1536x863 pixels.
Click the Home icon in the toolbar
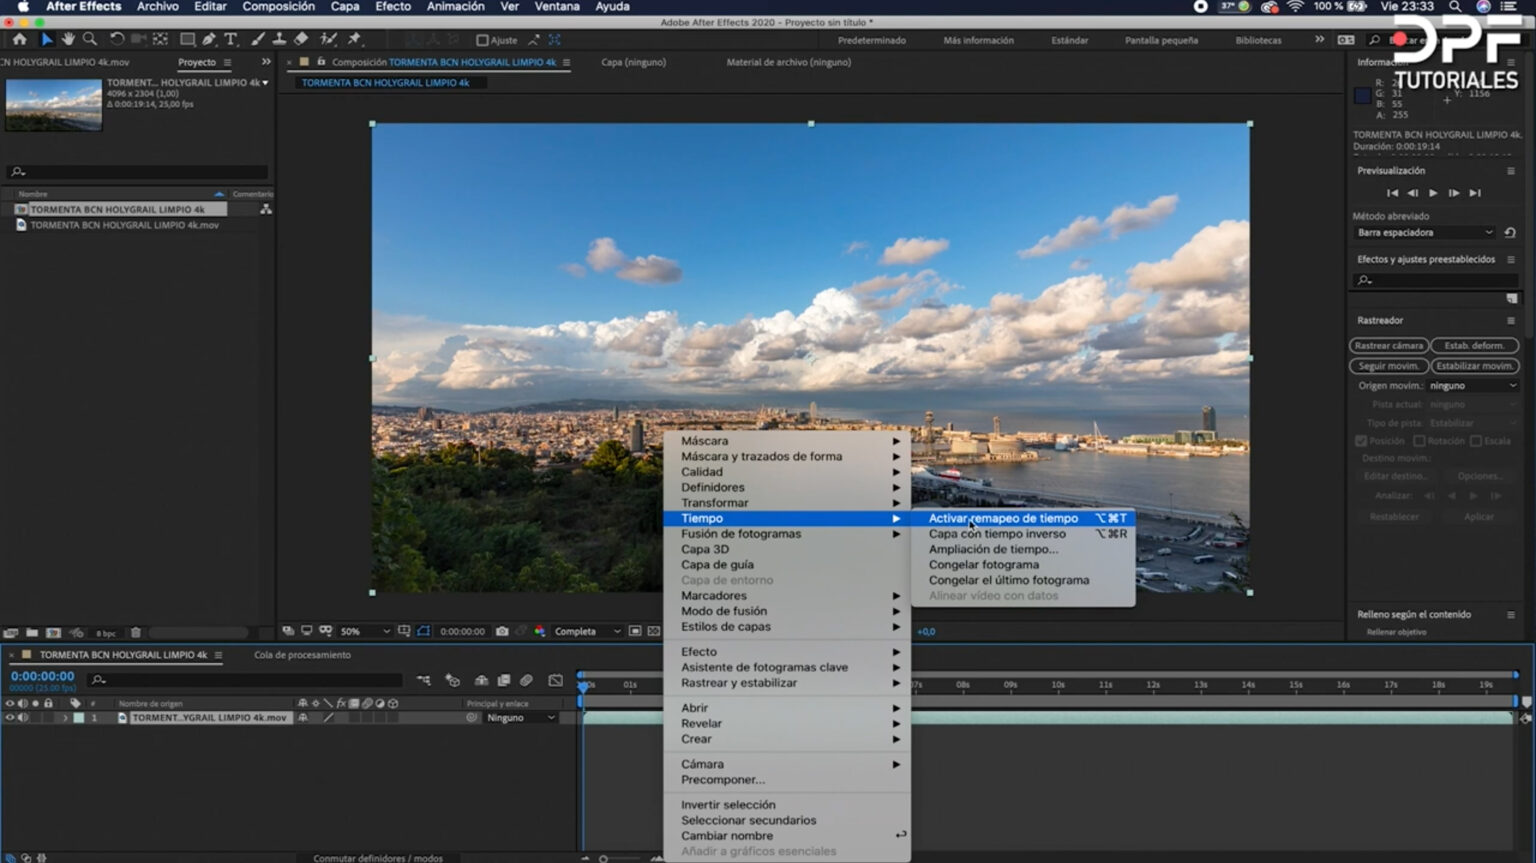19,39
